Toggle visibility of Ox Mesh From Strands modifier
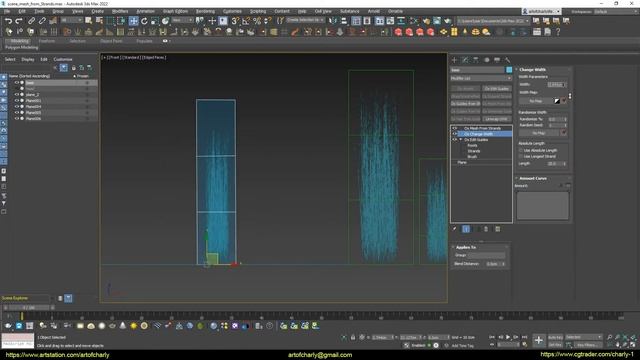640x360 pixels. pos(454,128)
